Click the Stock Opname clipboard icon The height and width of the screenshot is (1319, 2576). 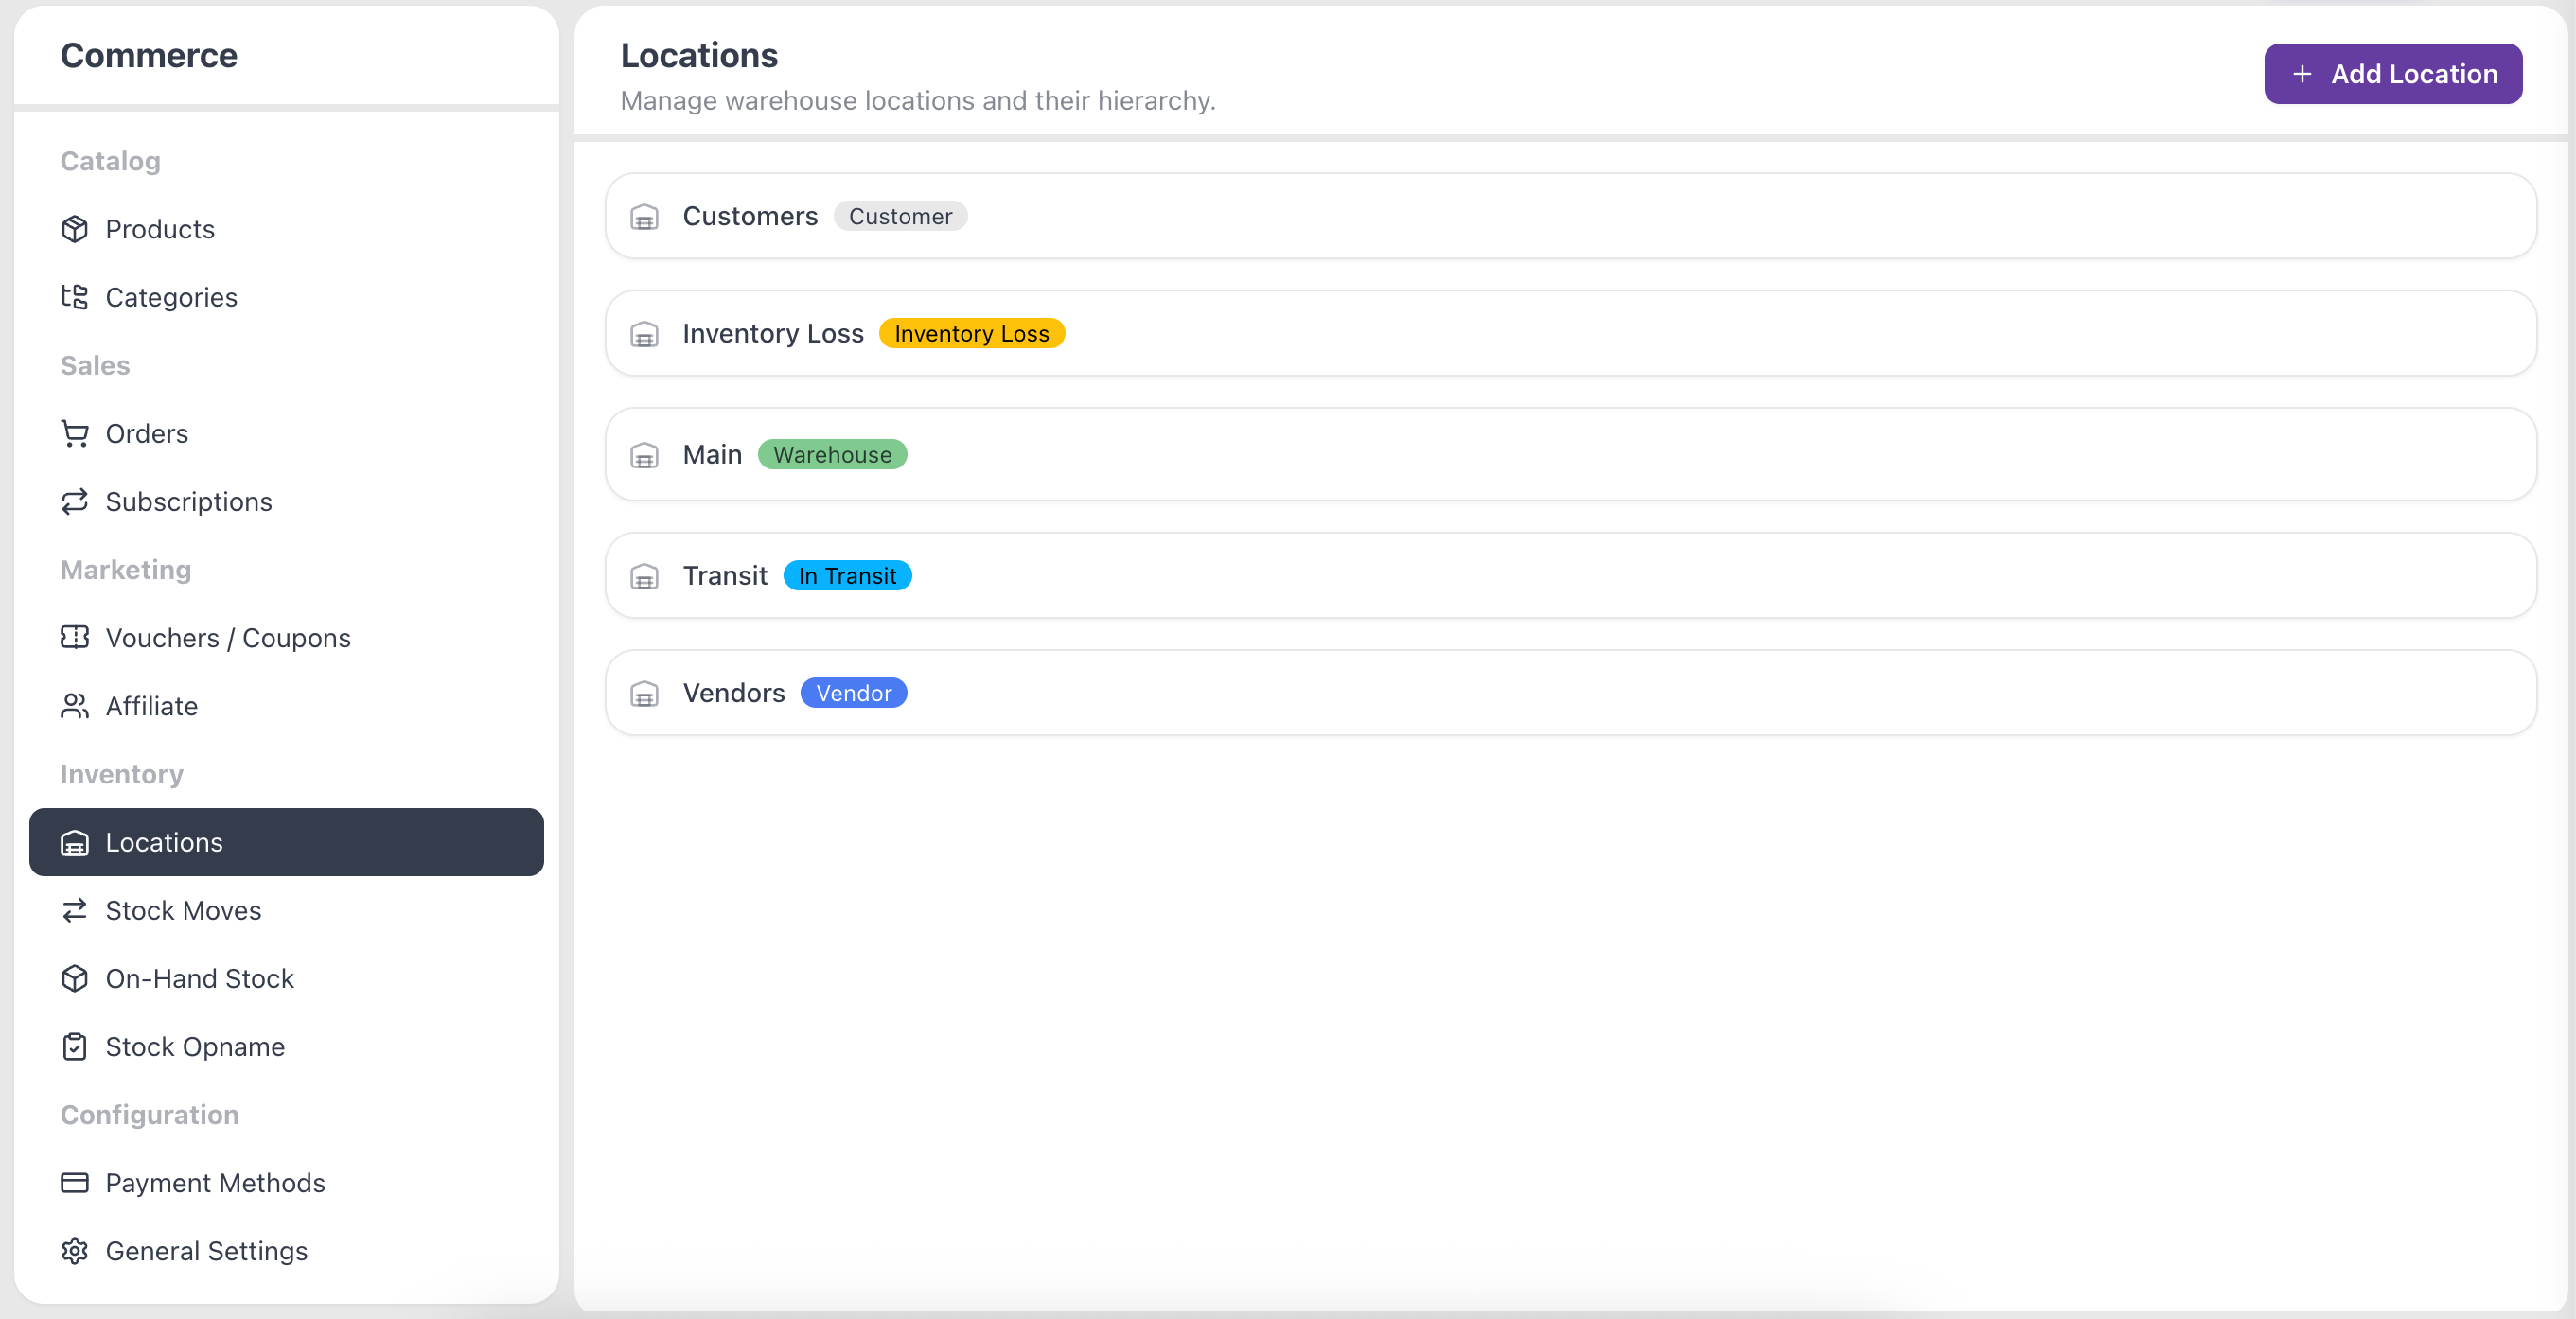tap(75, 1046)
